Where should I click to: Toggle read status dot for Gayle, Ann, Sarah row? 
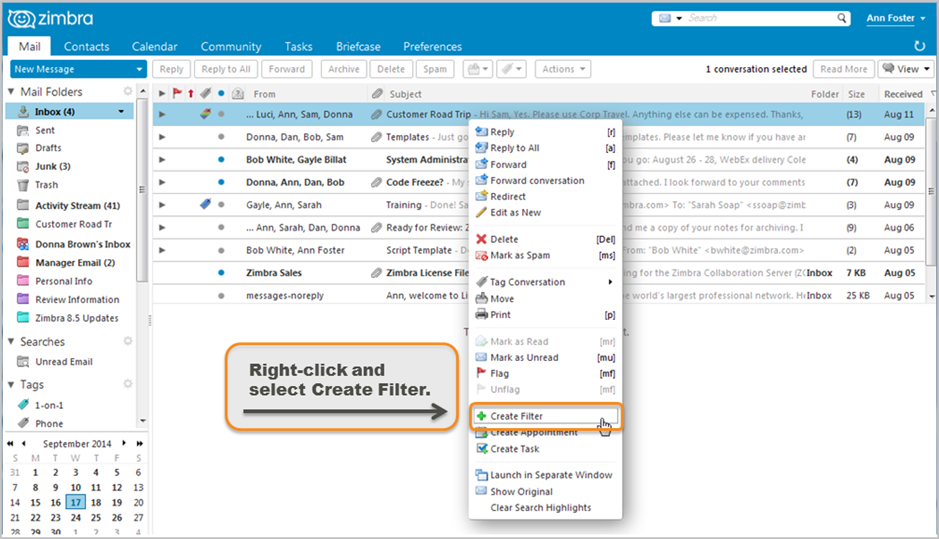pyautogui.click(x=221, y=205)
